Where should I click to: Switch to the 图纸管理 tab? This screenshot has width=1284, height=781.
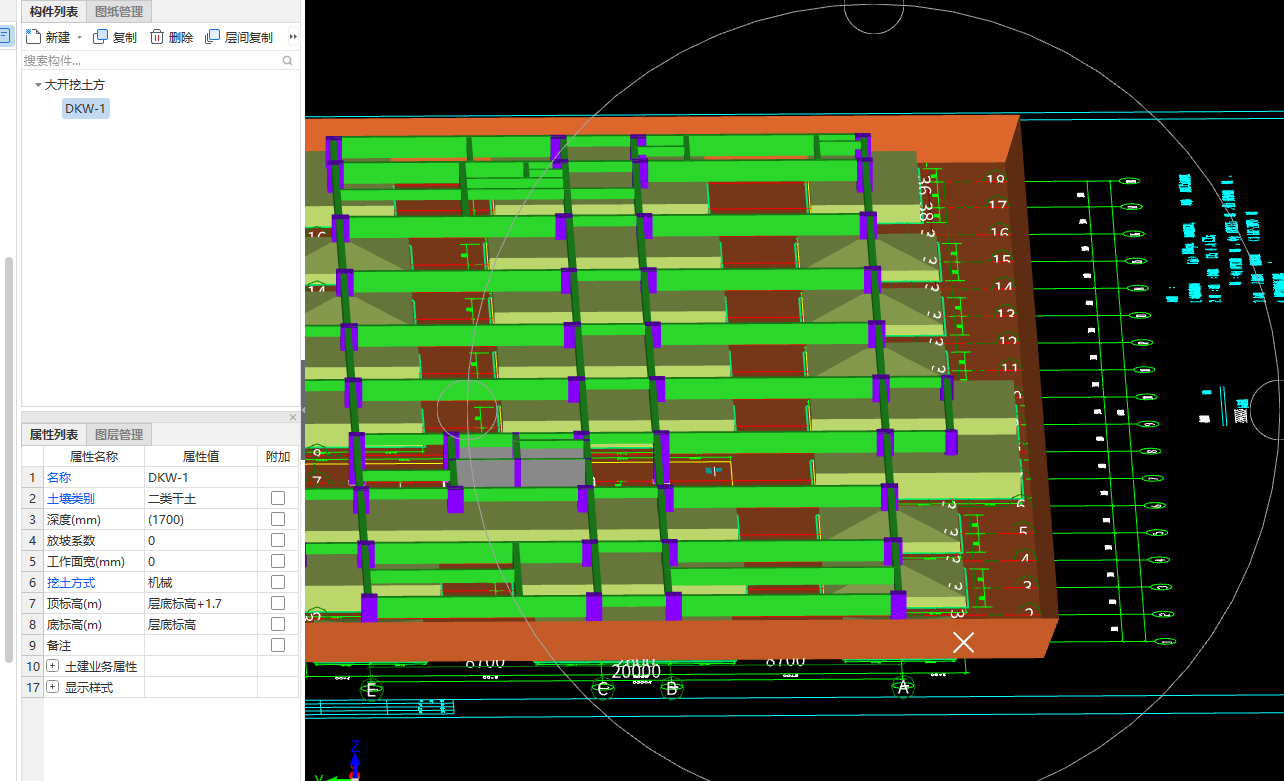pyautogui.click(x=119, y=12)
